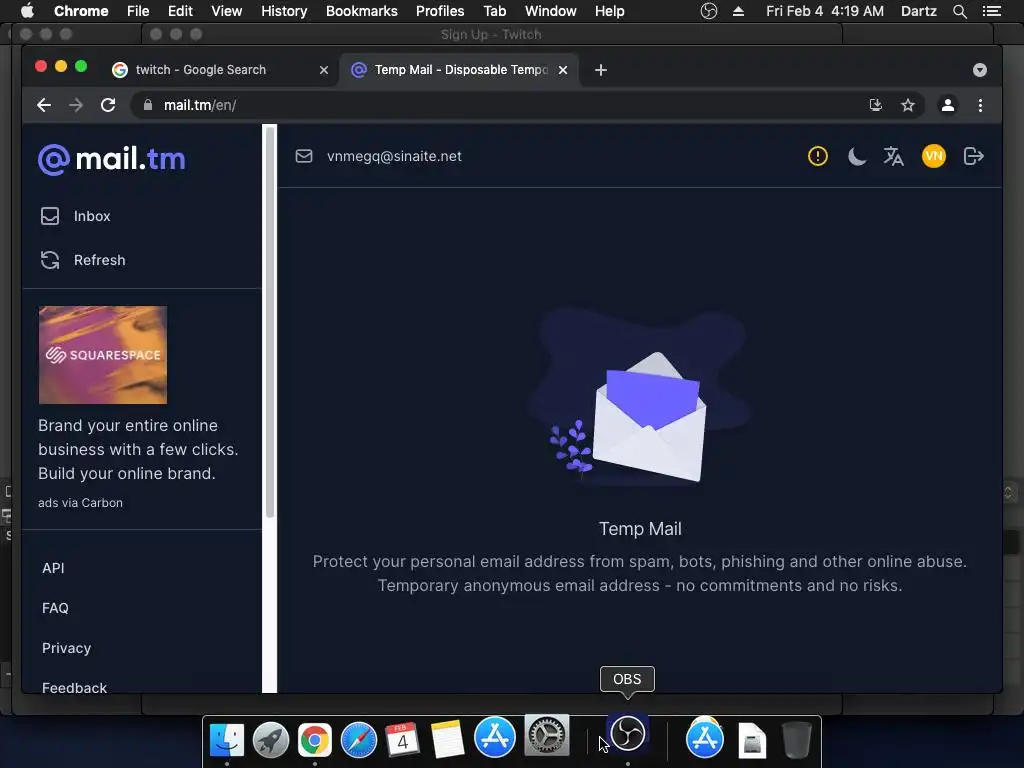The image size is (1024, 768).
Task: Open the Trash in the Dock
Action: [797, 740]
